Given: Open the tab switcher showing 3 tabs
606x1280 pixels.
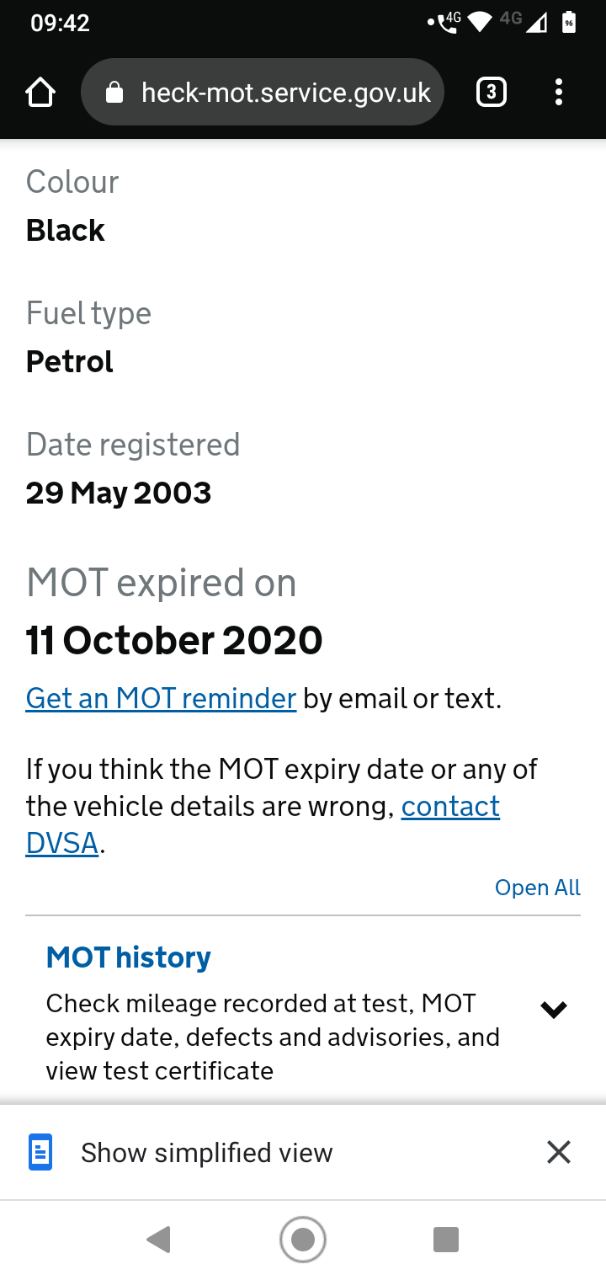Looking at the screenshot, I should [490, 93].
